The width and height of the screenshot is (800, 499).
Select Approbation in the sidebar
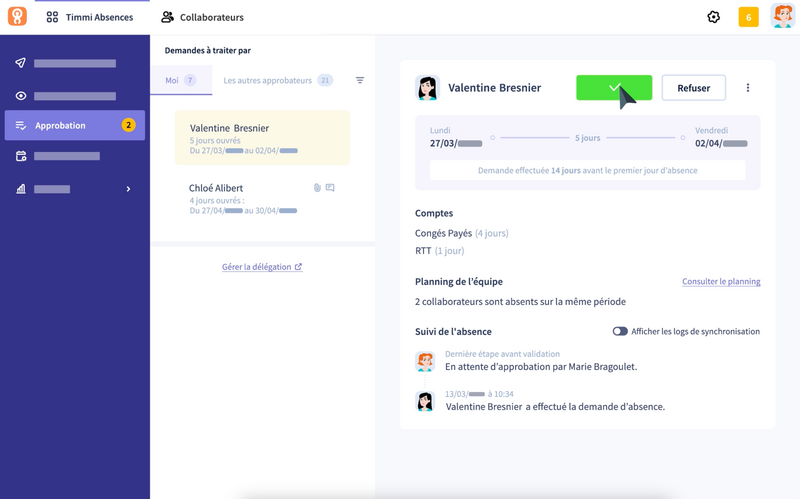pos(75,126)
